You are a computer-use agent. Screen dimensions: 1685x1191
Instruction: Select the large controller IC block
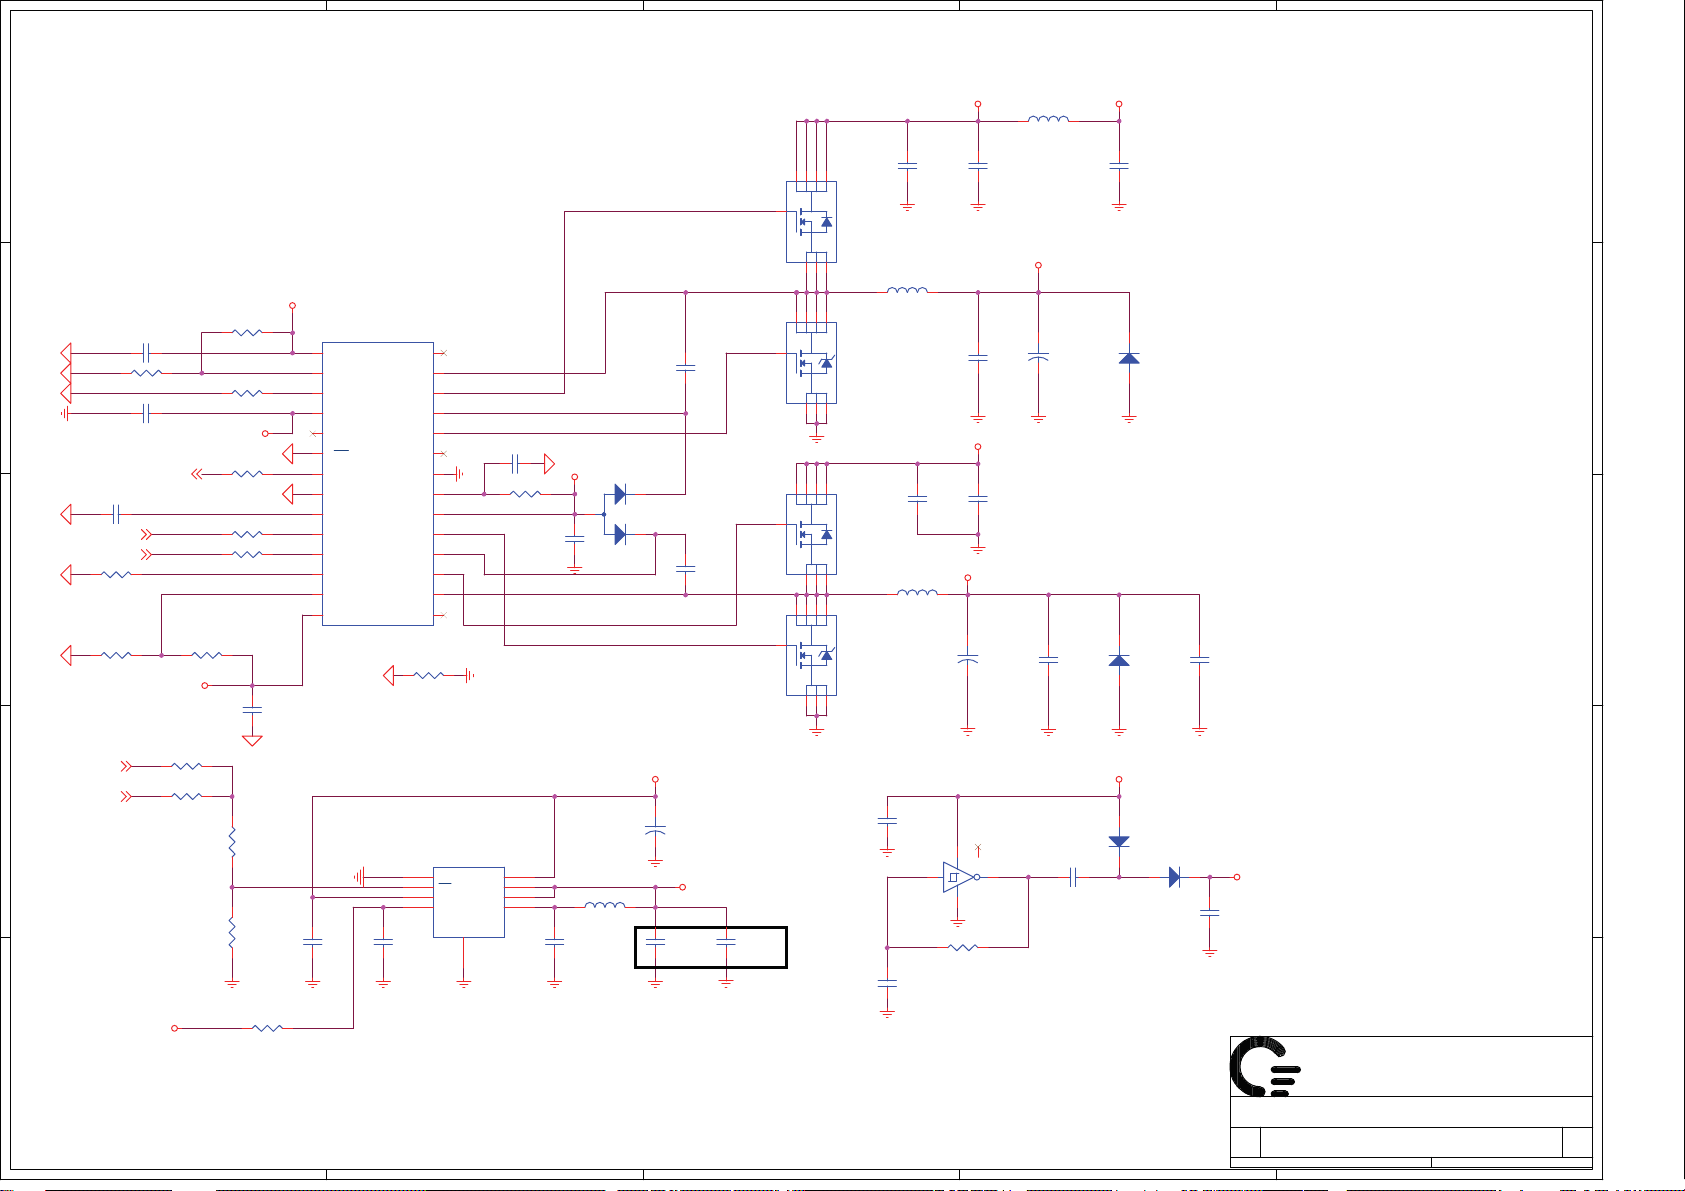[378, 484]
